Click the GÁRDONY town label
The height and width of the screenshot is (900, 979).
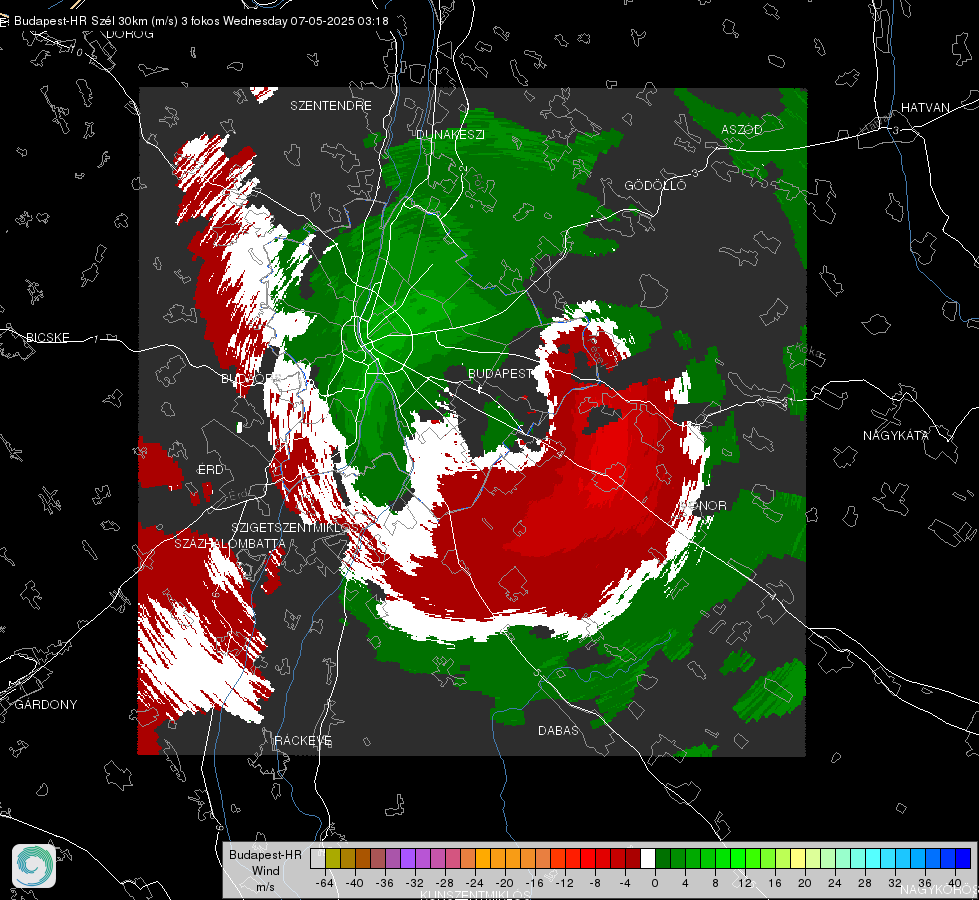tap(46, 705)
